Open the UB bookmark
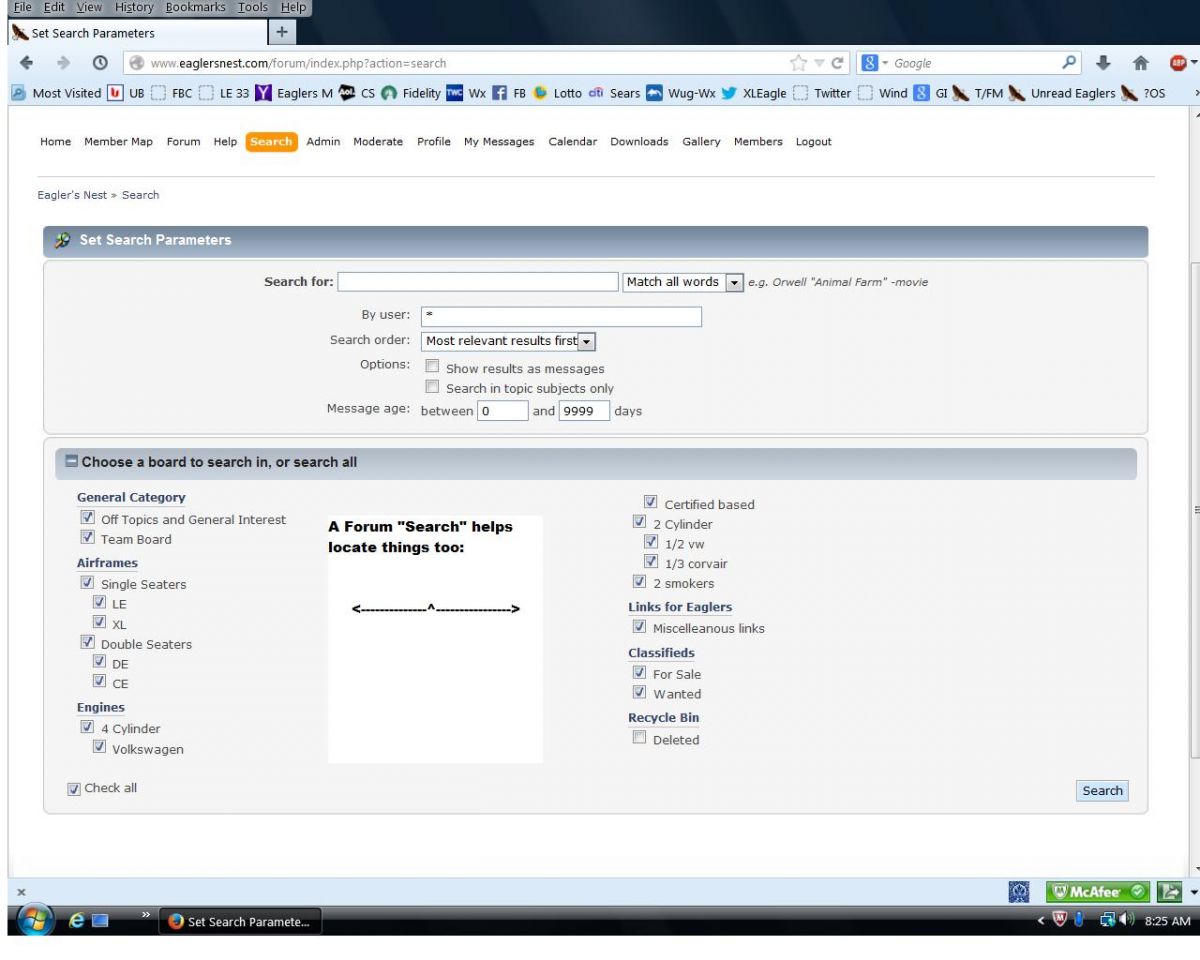Screen dimensions: 1200x960 [x=126, y=93]
